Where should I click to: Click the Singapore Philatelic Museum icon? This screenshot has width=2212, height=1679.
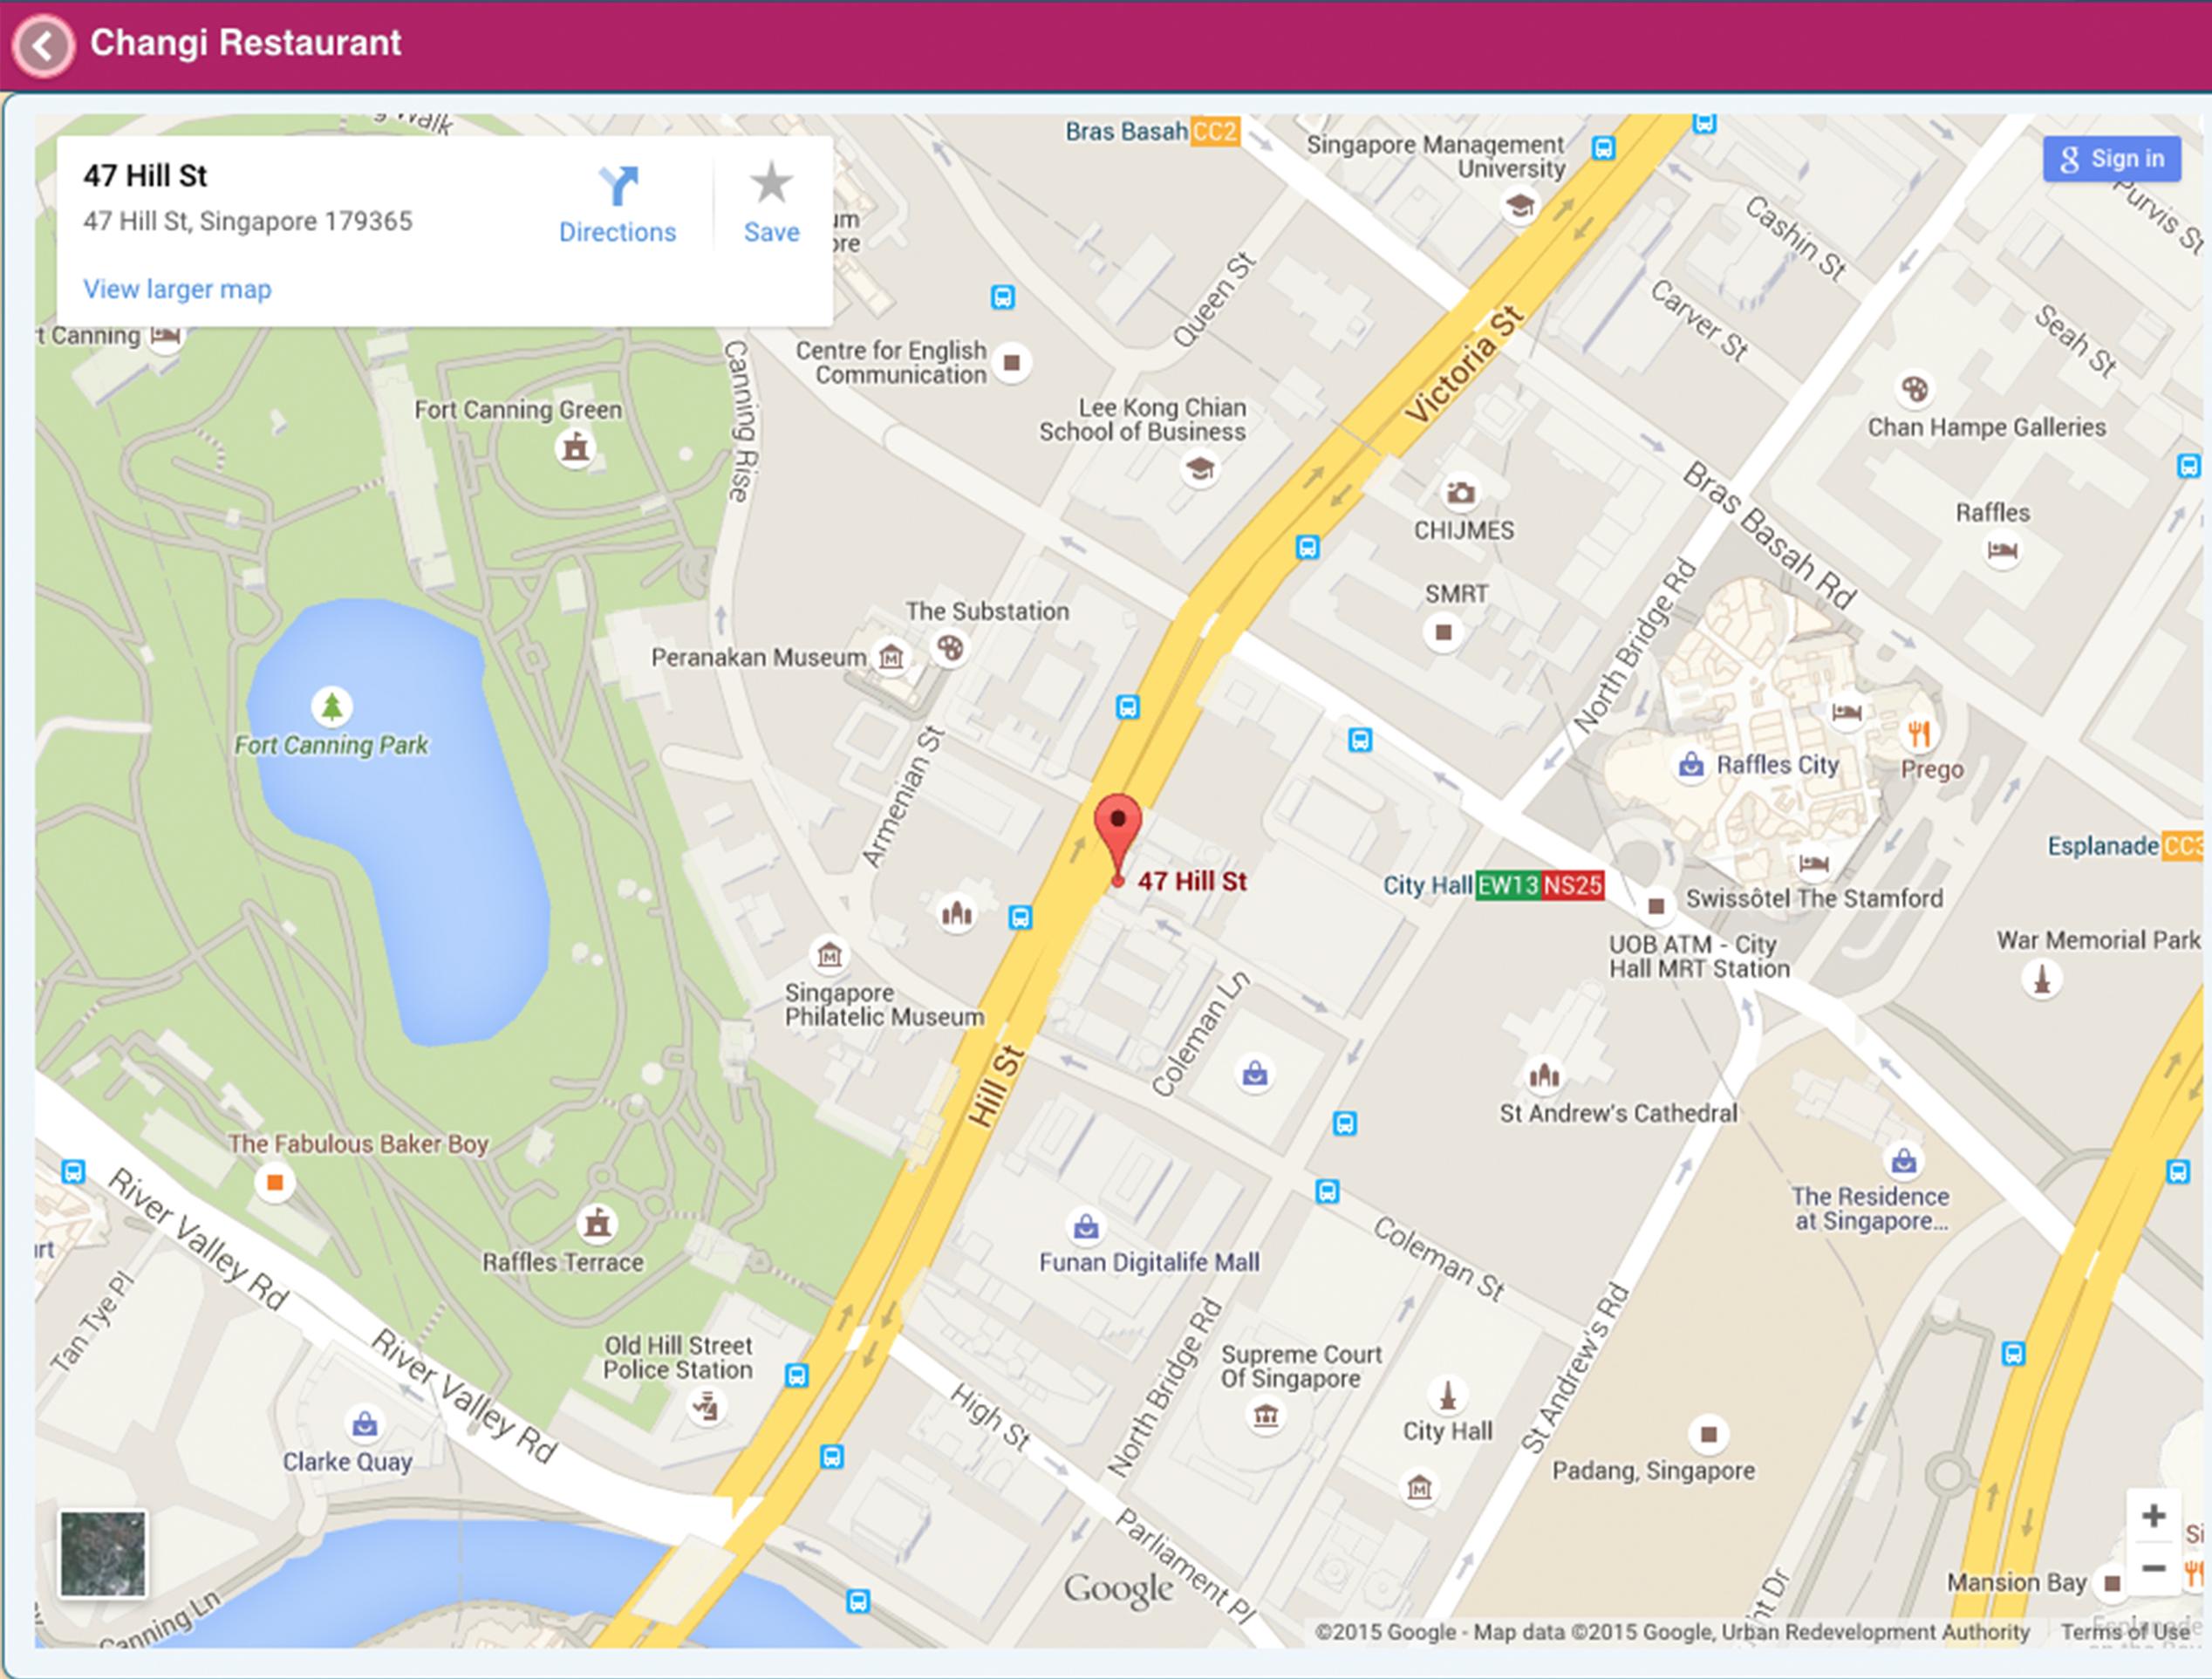tap(829, 955)
